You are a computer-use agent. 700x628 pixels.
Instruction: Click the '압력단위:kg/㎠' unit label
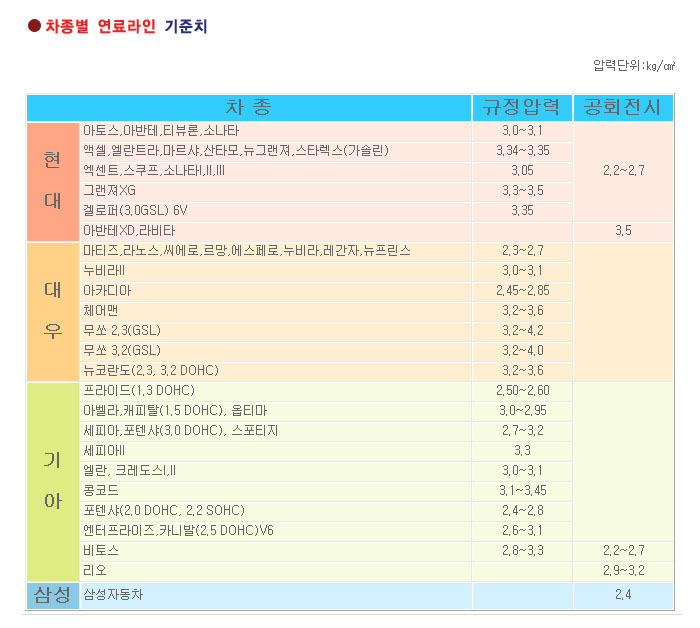point(634,66)
